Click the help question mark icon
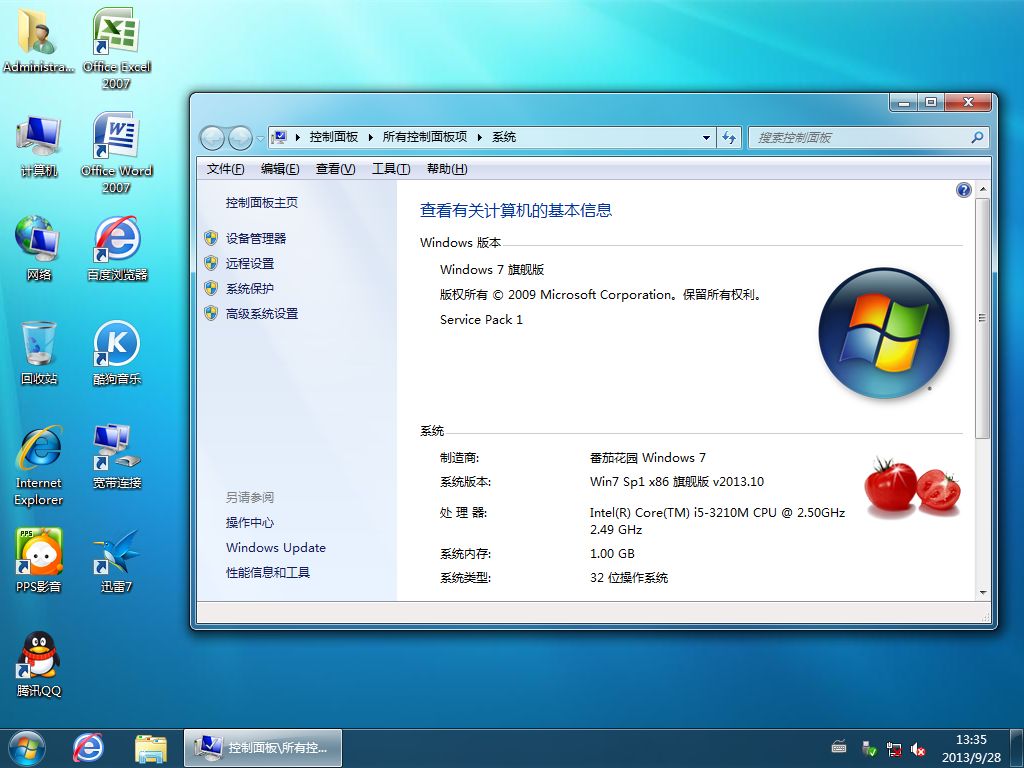1024x768 pixels. coord(963,190)
